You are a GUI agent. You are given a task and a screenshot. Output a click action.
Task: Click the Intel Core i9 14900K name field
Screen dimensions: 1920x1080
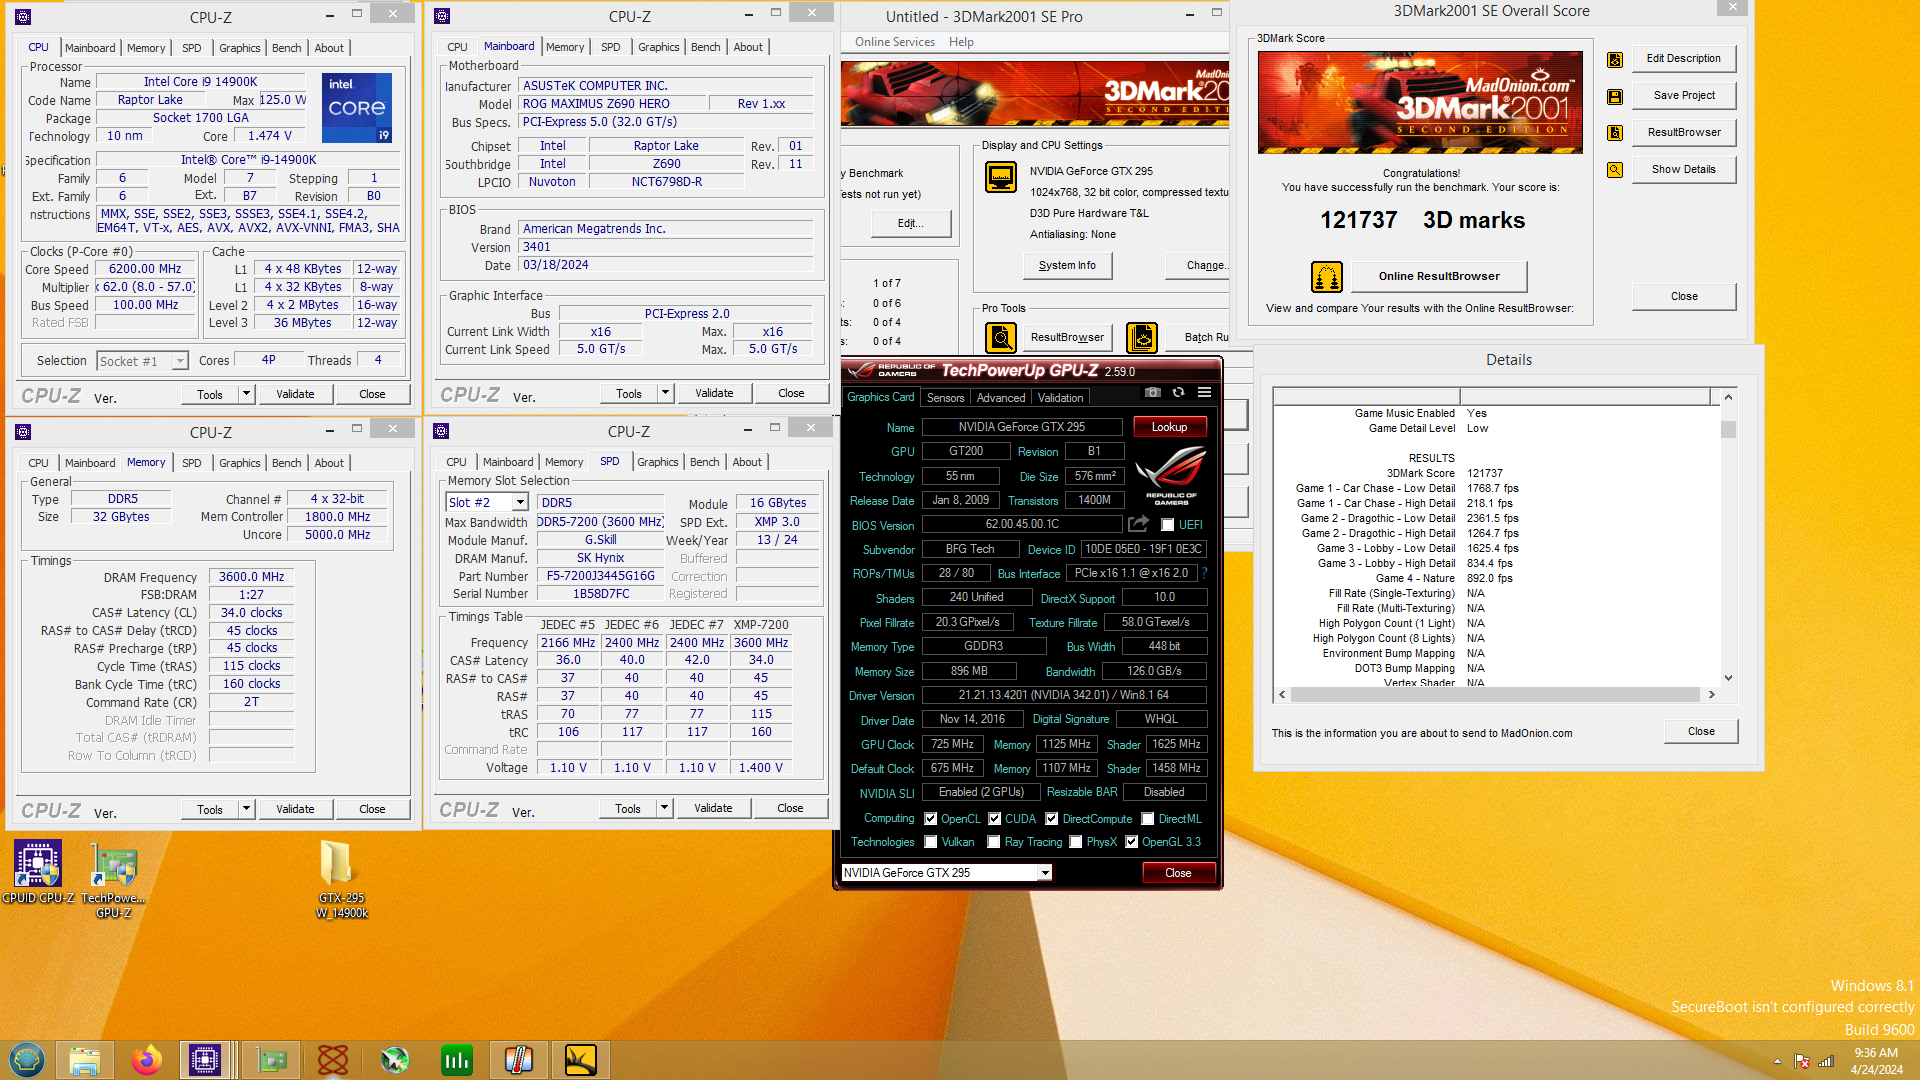coord(200,82)
